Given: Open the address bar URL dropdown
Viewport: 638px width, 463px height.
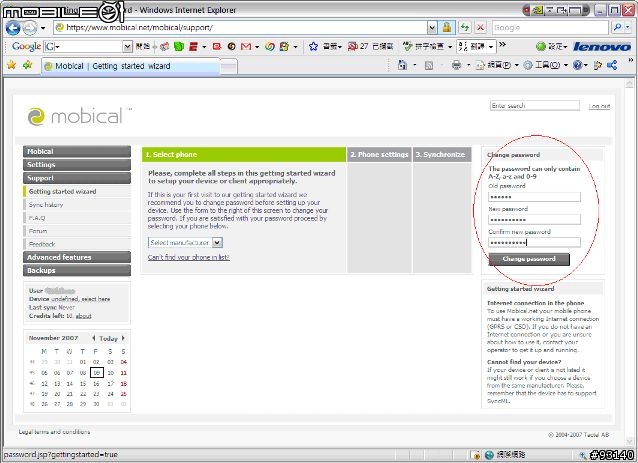Looking at the screenshot, I should (432, 28).
